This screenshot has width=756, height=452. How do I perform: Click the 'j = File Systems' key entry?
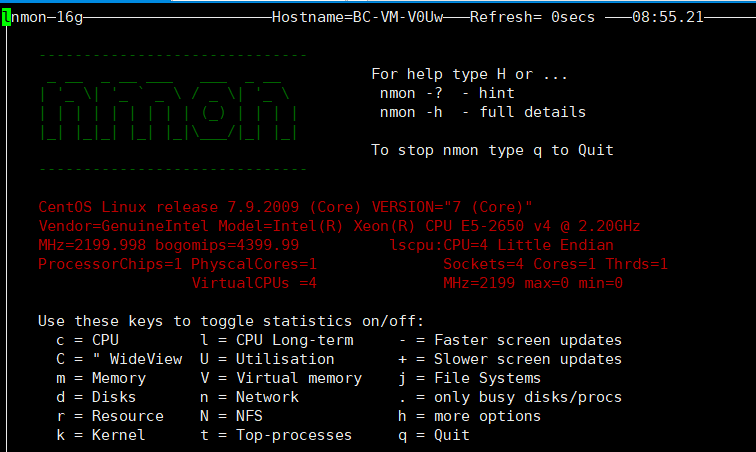(x=470, y=378)
